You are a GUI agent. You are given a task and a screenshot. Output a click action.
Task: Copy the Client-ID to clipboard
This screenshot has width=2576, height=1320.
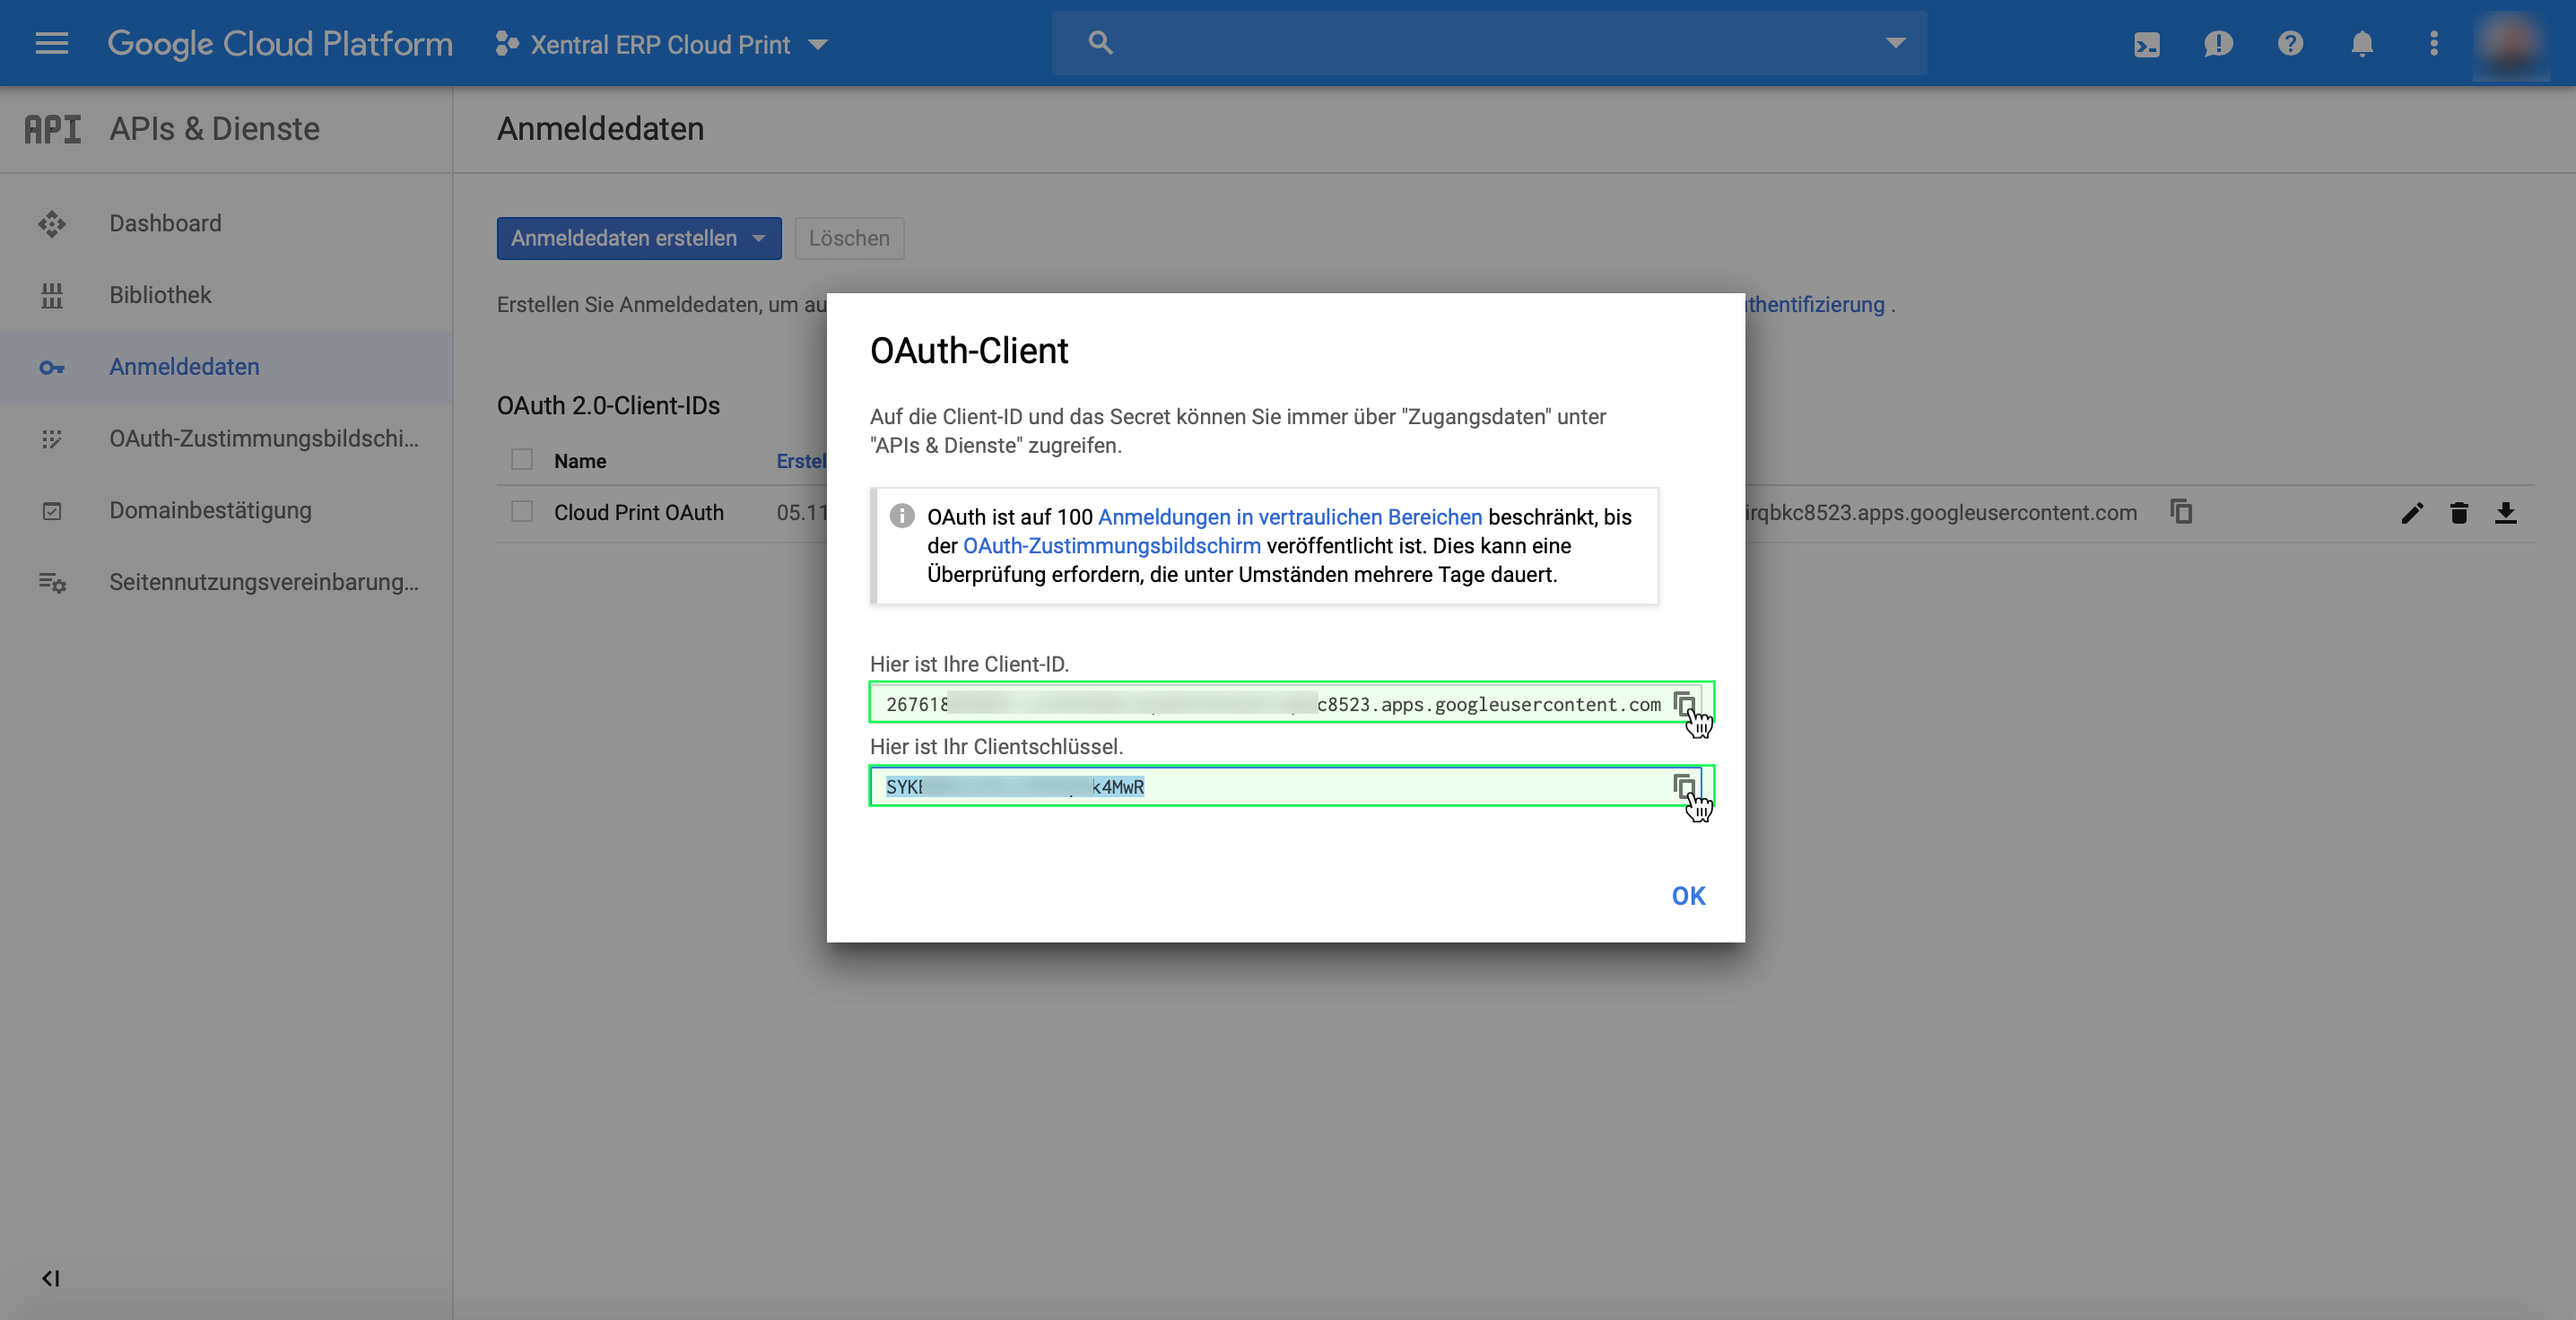[1684, 703]
